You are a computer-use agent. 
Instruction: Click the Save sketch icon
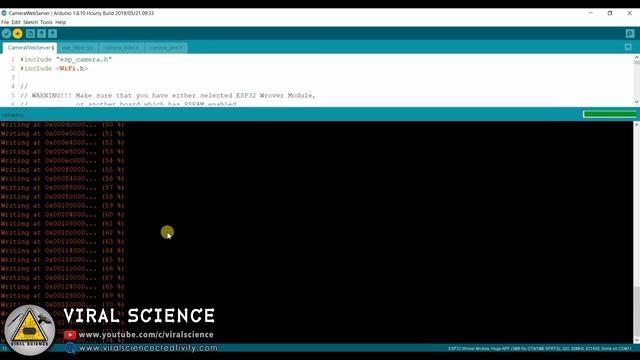tap(53, 33)
